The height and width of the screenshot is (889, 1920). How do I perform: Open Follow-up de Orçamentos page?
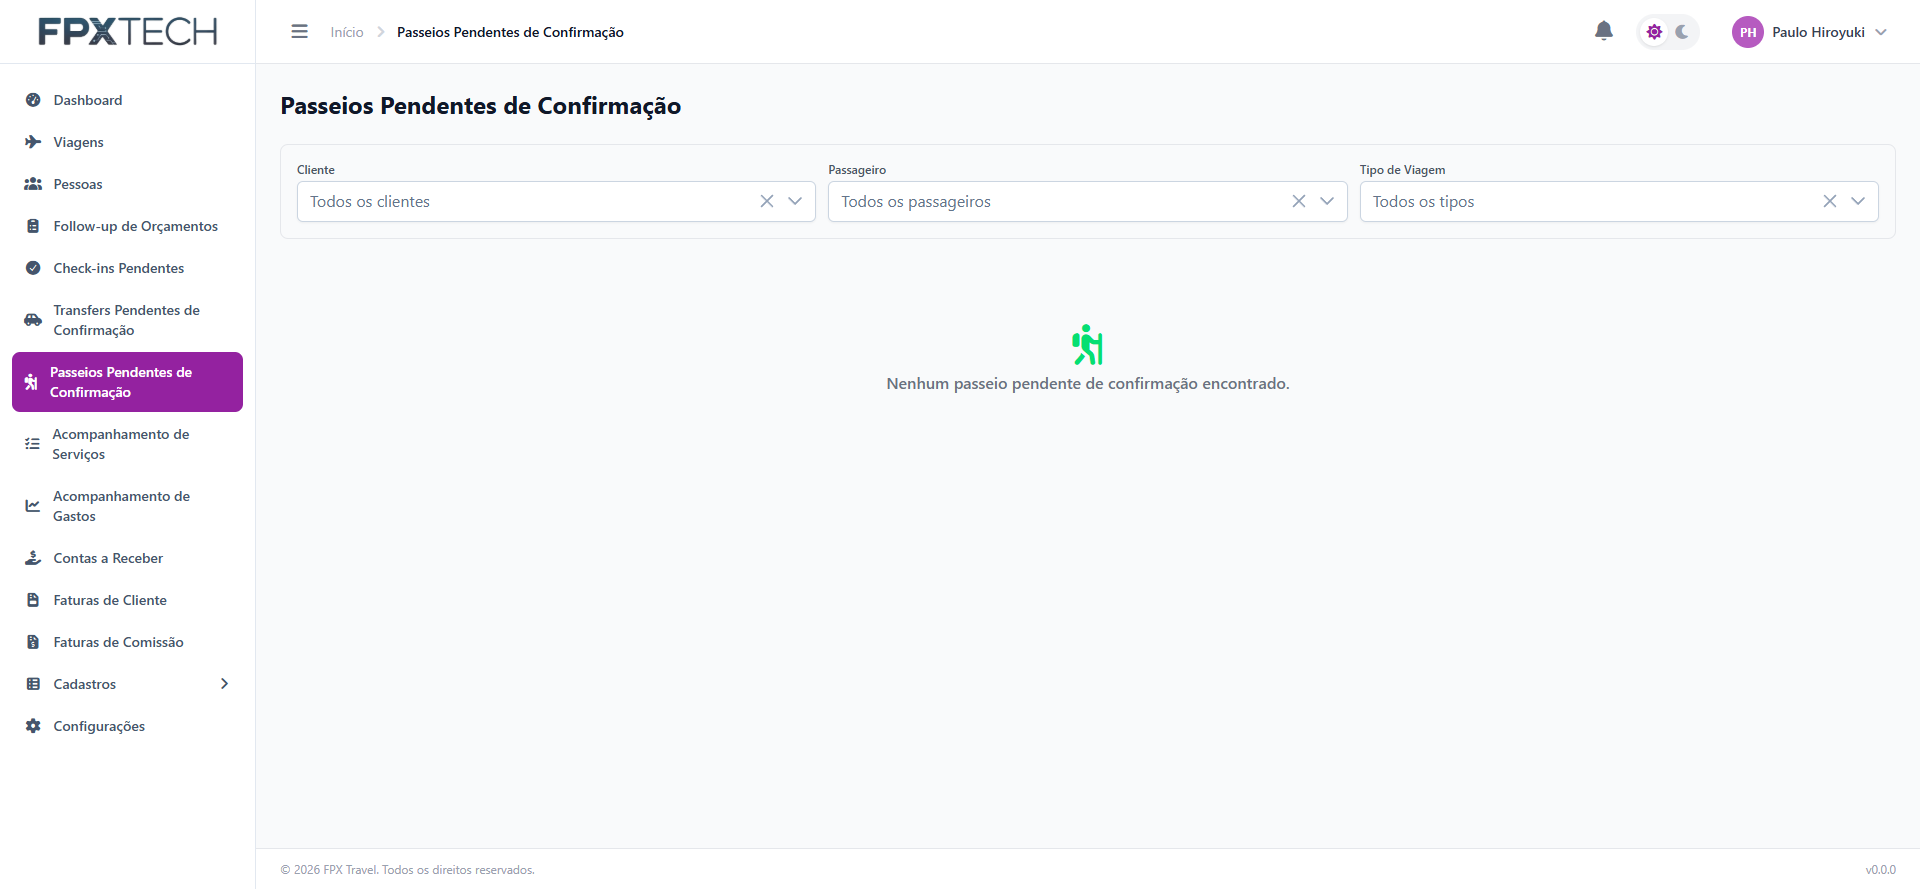coord(127,226)
